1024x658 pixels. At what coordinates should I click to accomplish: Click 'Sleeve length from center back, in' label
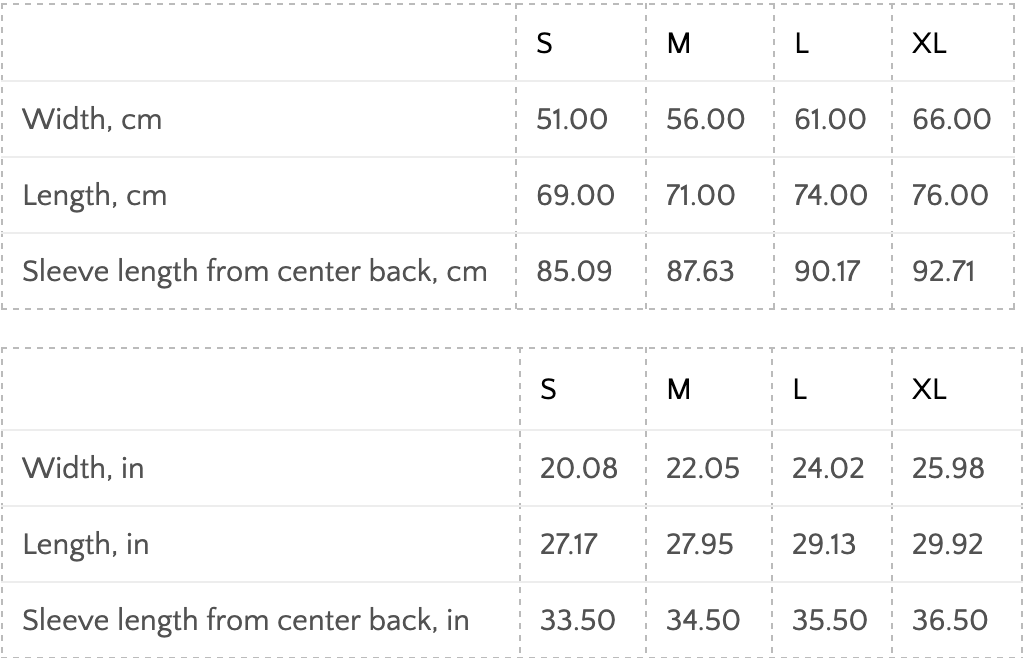[245, 620]
